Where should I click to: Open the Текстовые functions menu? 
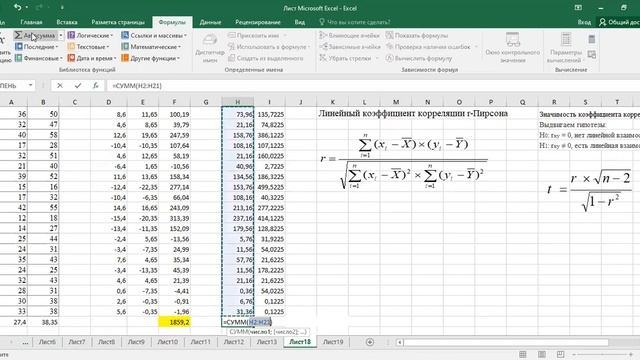89,47
